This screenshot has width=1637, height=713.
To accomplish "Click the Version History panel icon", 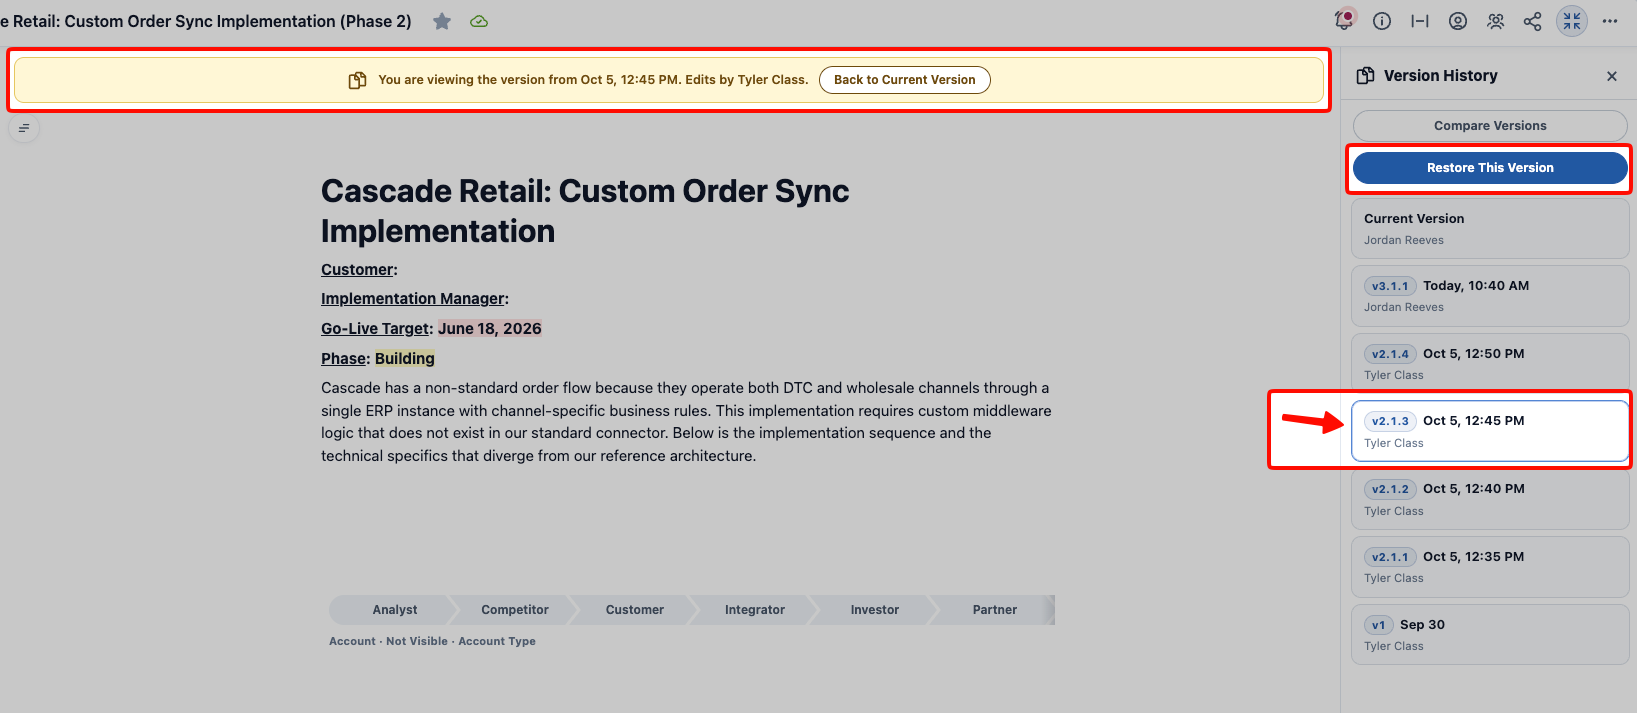I will click(x=1365, y=76).
